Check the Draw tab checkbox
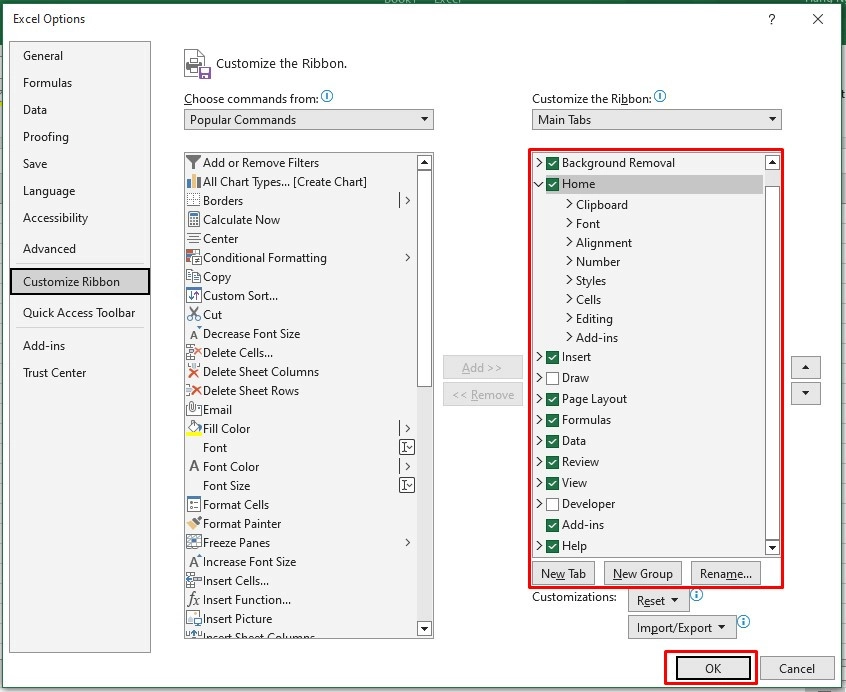 coord(552,378)
